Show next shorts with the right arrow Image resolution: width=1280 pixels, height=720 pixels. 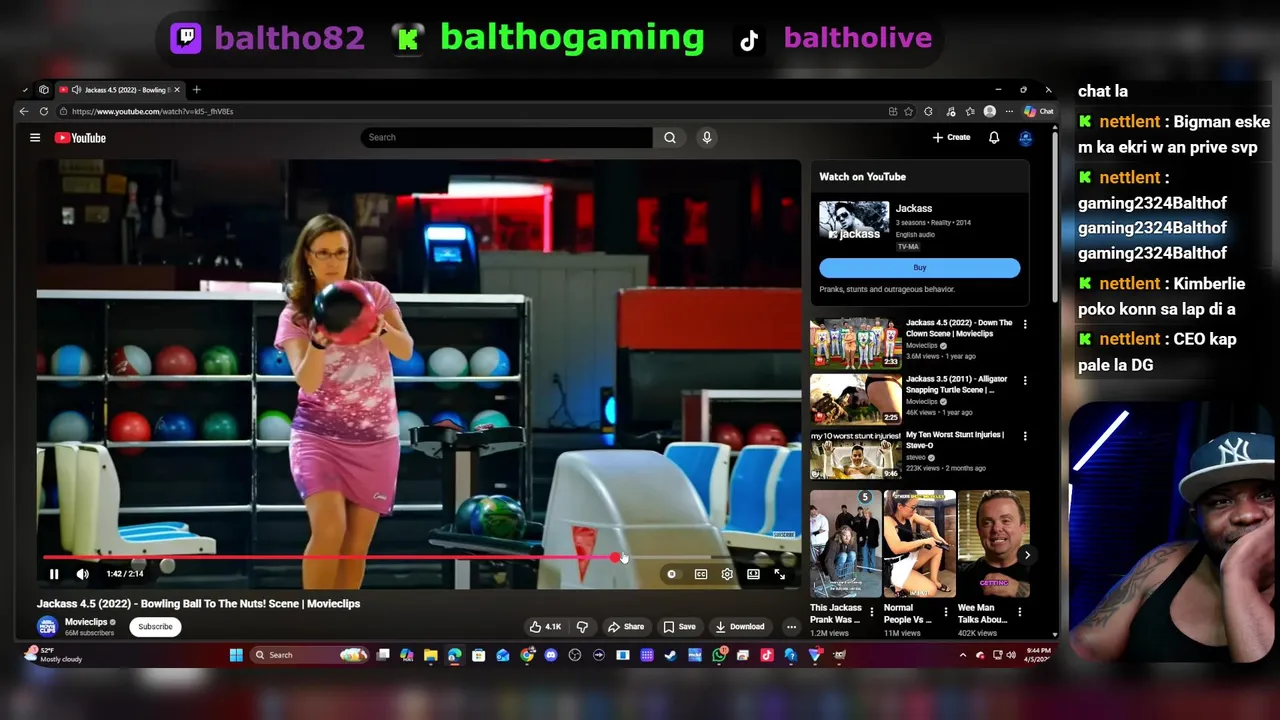pos(1027,555)
